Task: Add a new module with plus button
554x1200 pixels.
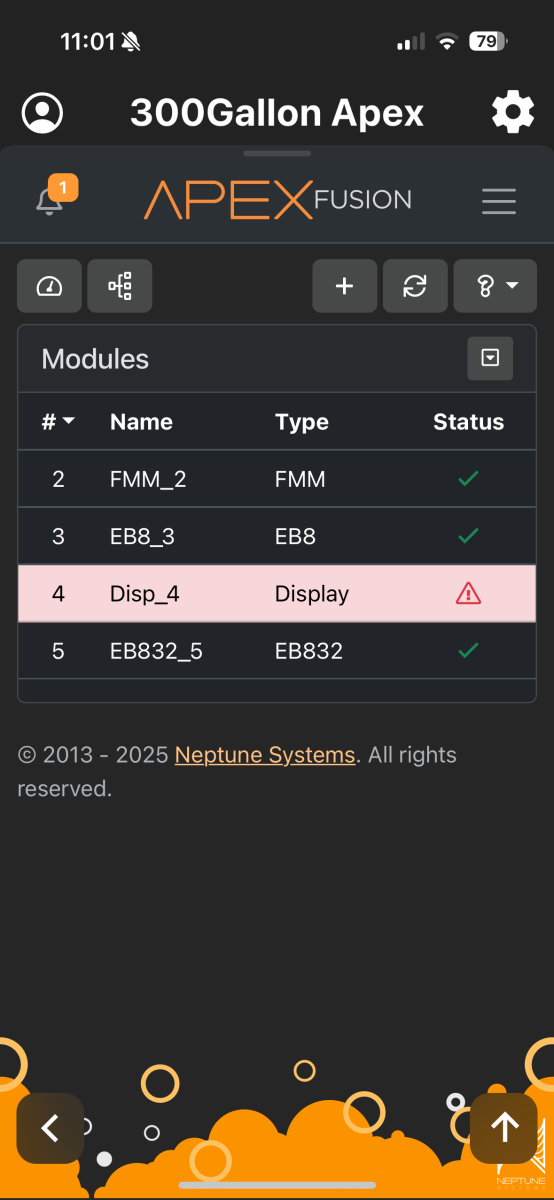Action: (344, 286)
